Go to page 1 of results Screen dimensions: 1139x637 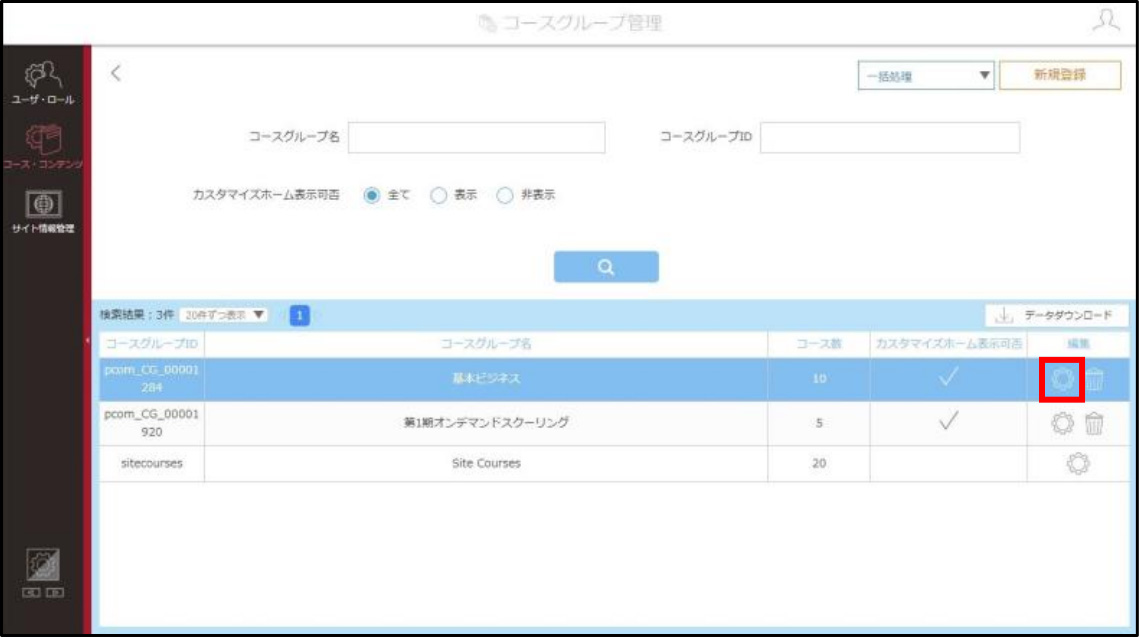click(299, 315)
